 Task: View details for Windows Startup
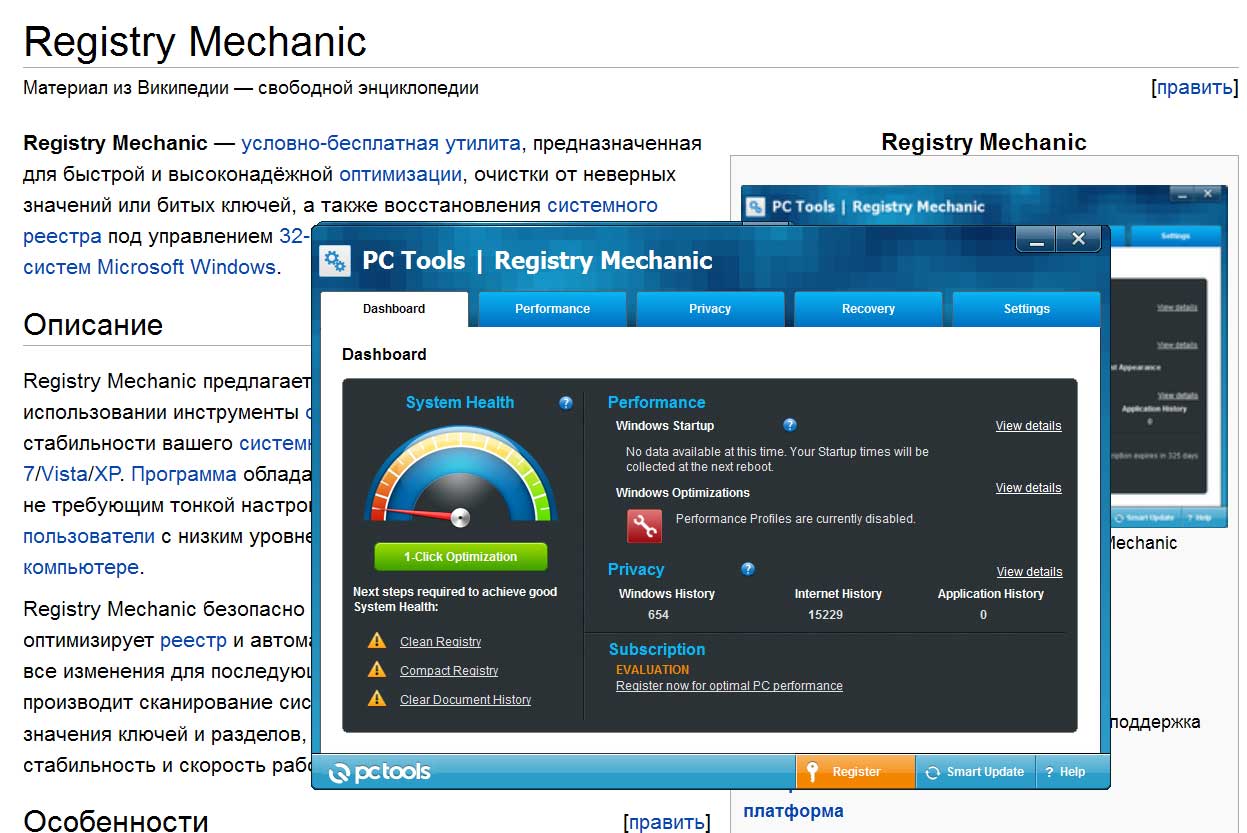[x=1028, y=426]
